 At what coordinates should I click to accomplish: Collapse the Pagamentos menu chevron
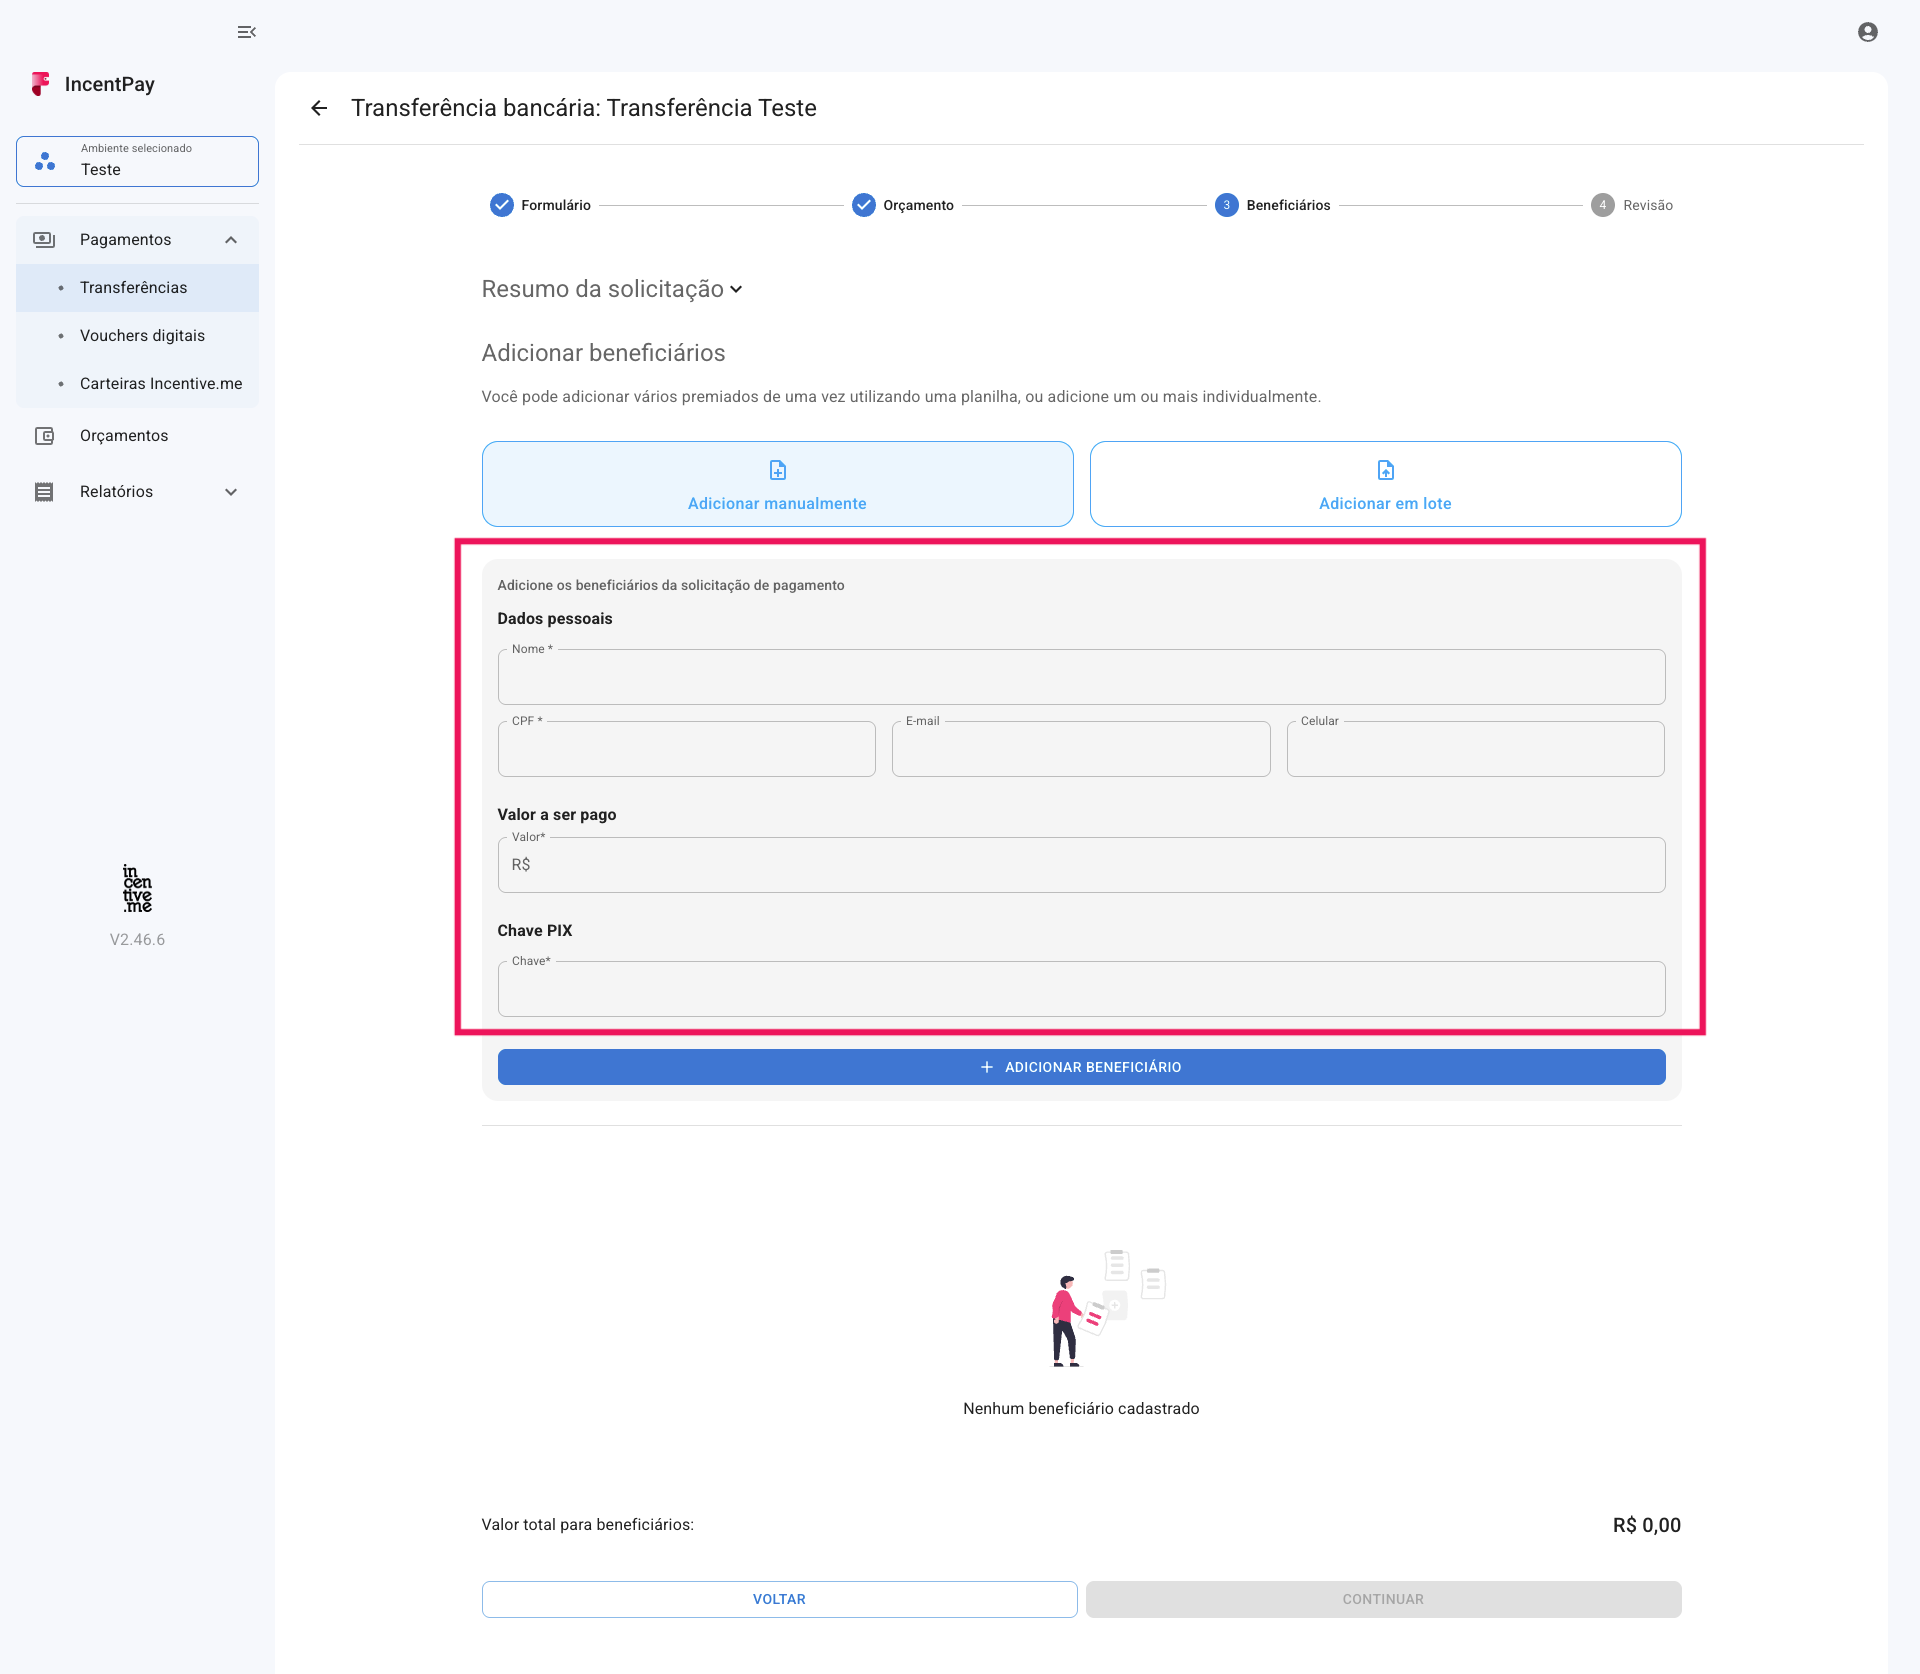(231, 240)
